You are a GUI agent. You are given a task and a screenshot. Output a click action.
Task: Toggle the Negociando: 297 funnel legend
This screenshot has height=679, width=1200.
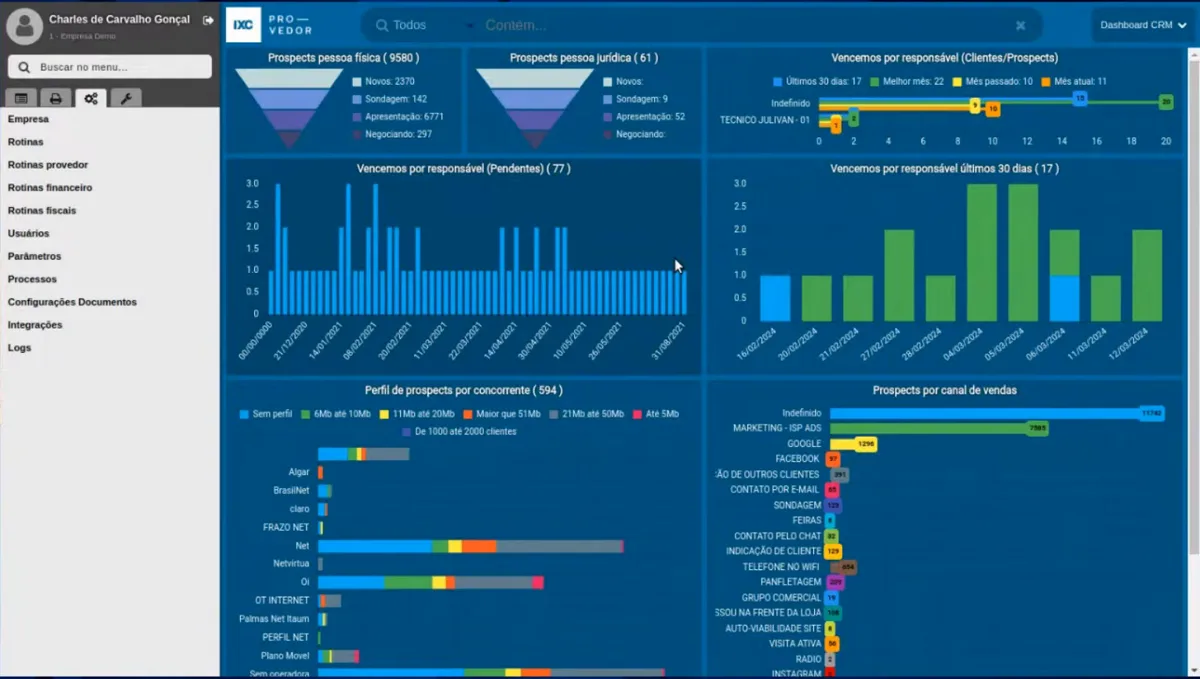392,134
